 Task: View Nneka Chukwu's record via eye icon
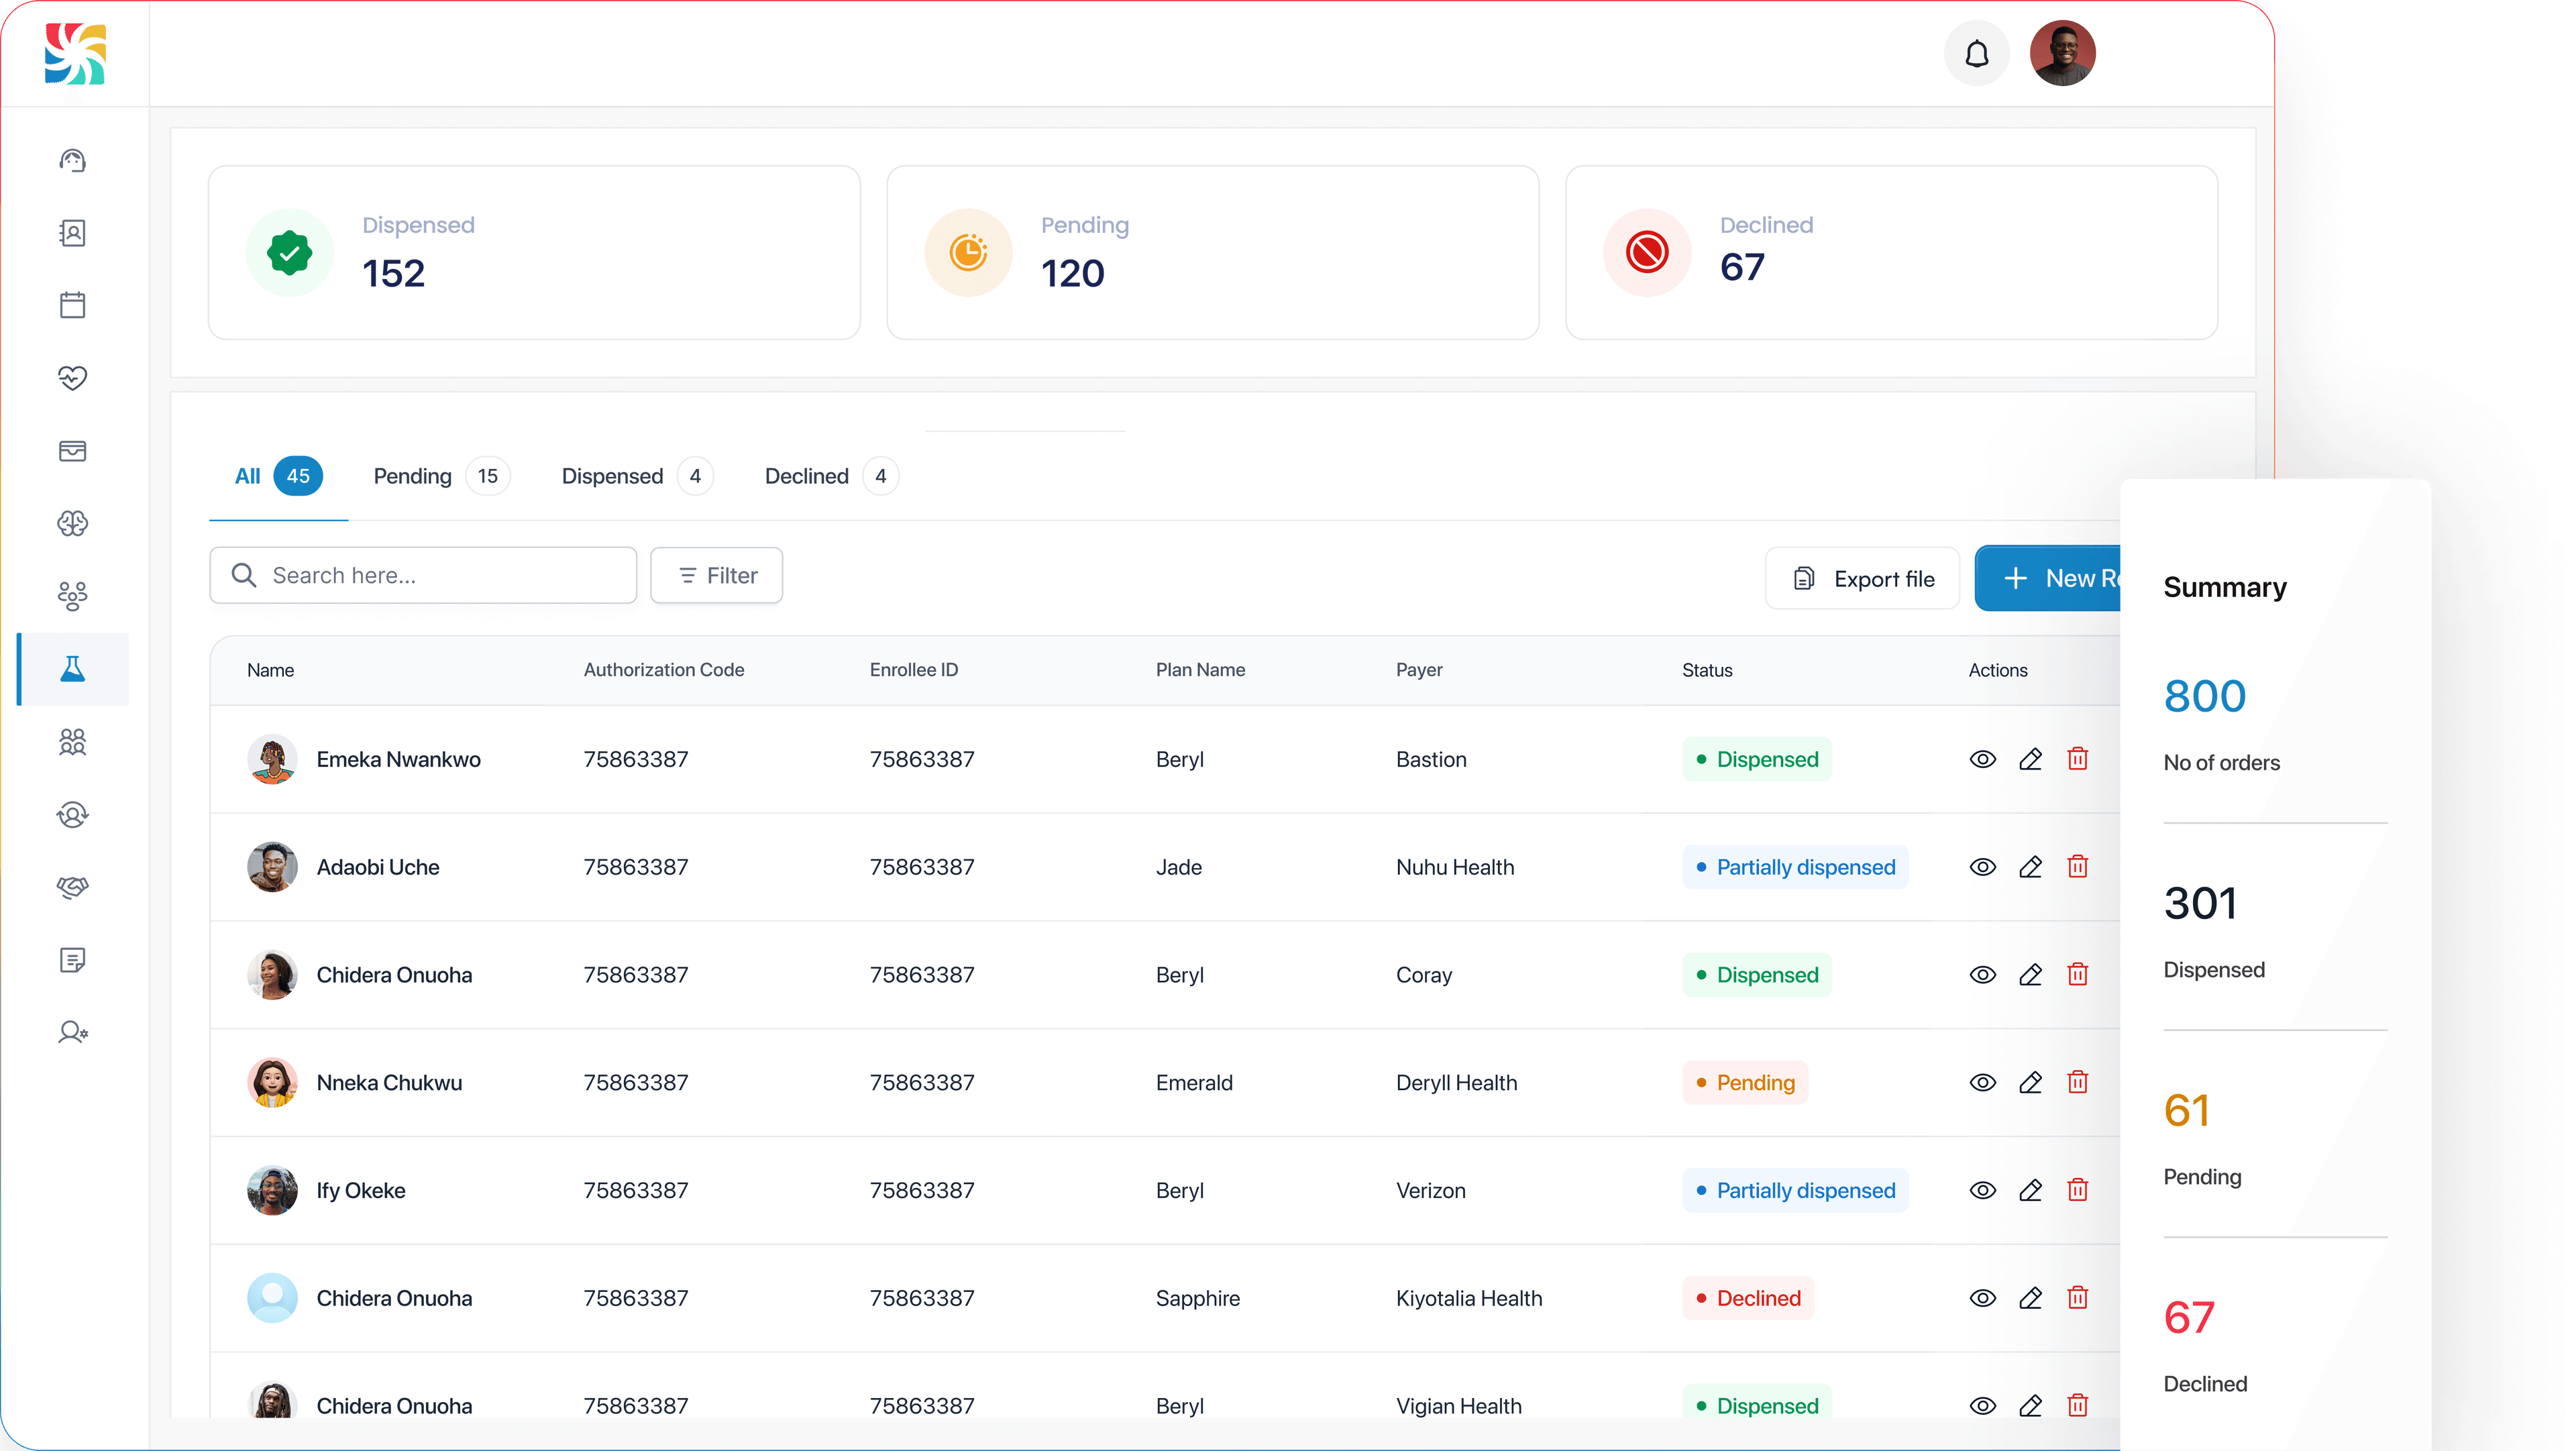tap(1982, 1082)
